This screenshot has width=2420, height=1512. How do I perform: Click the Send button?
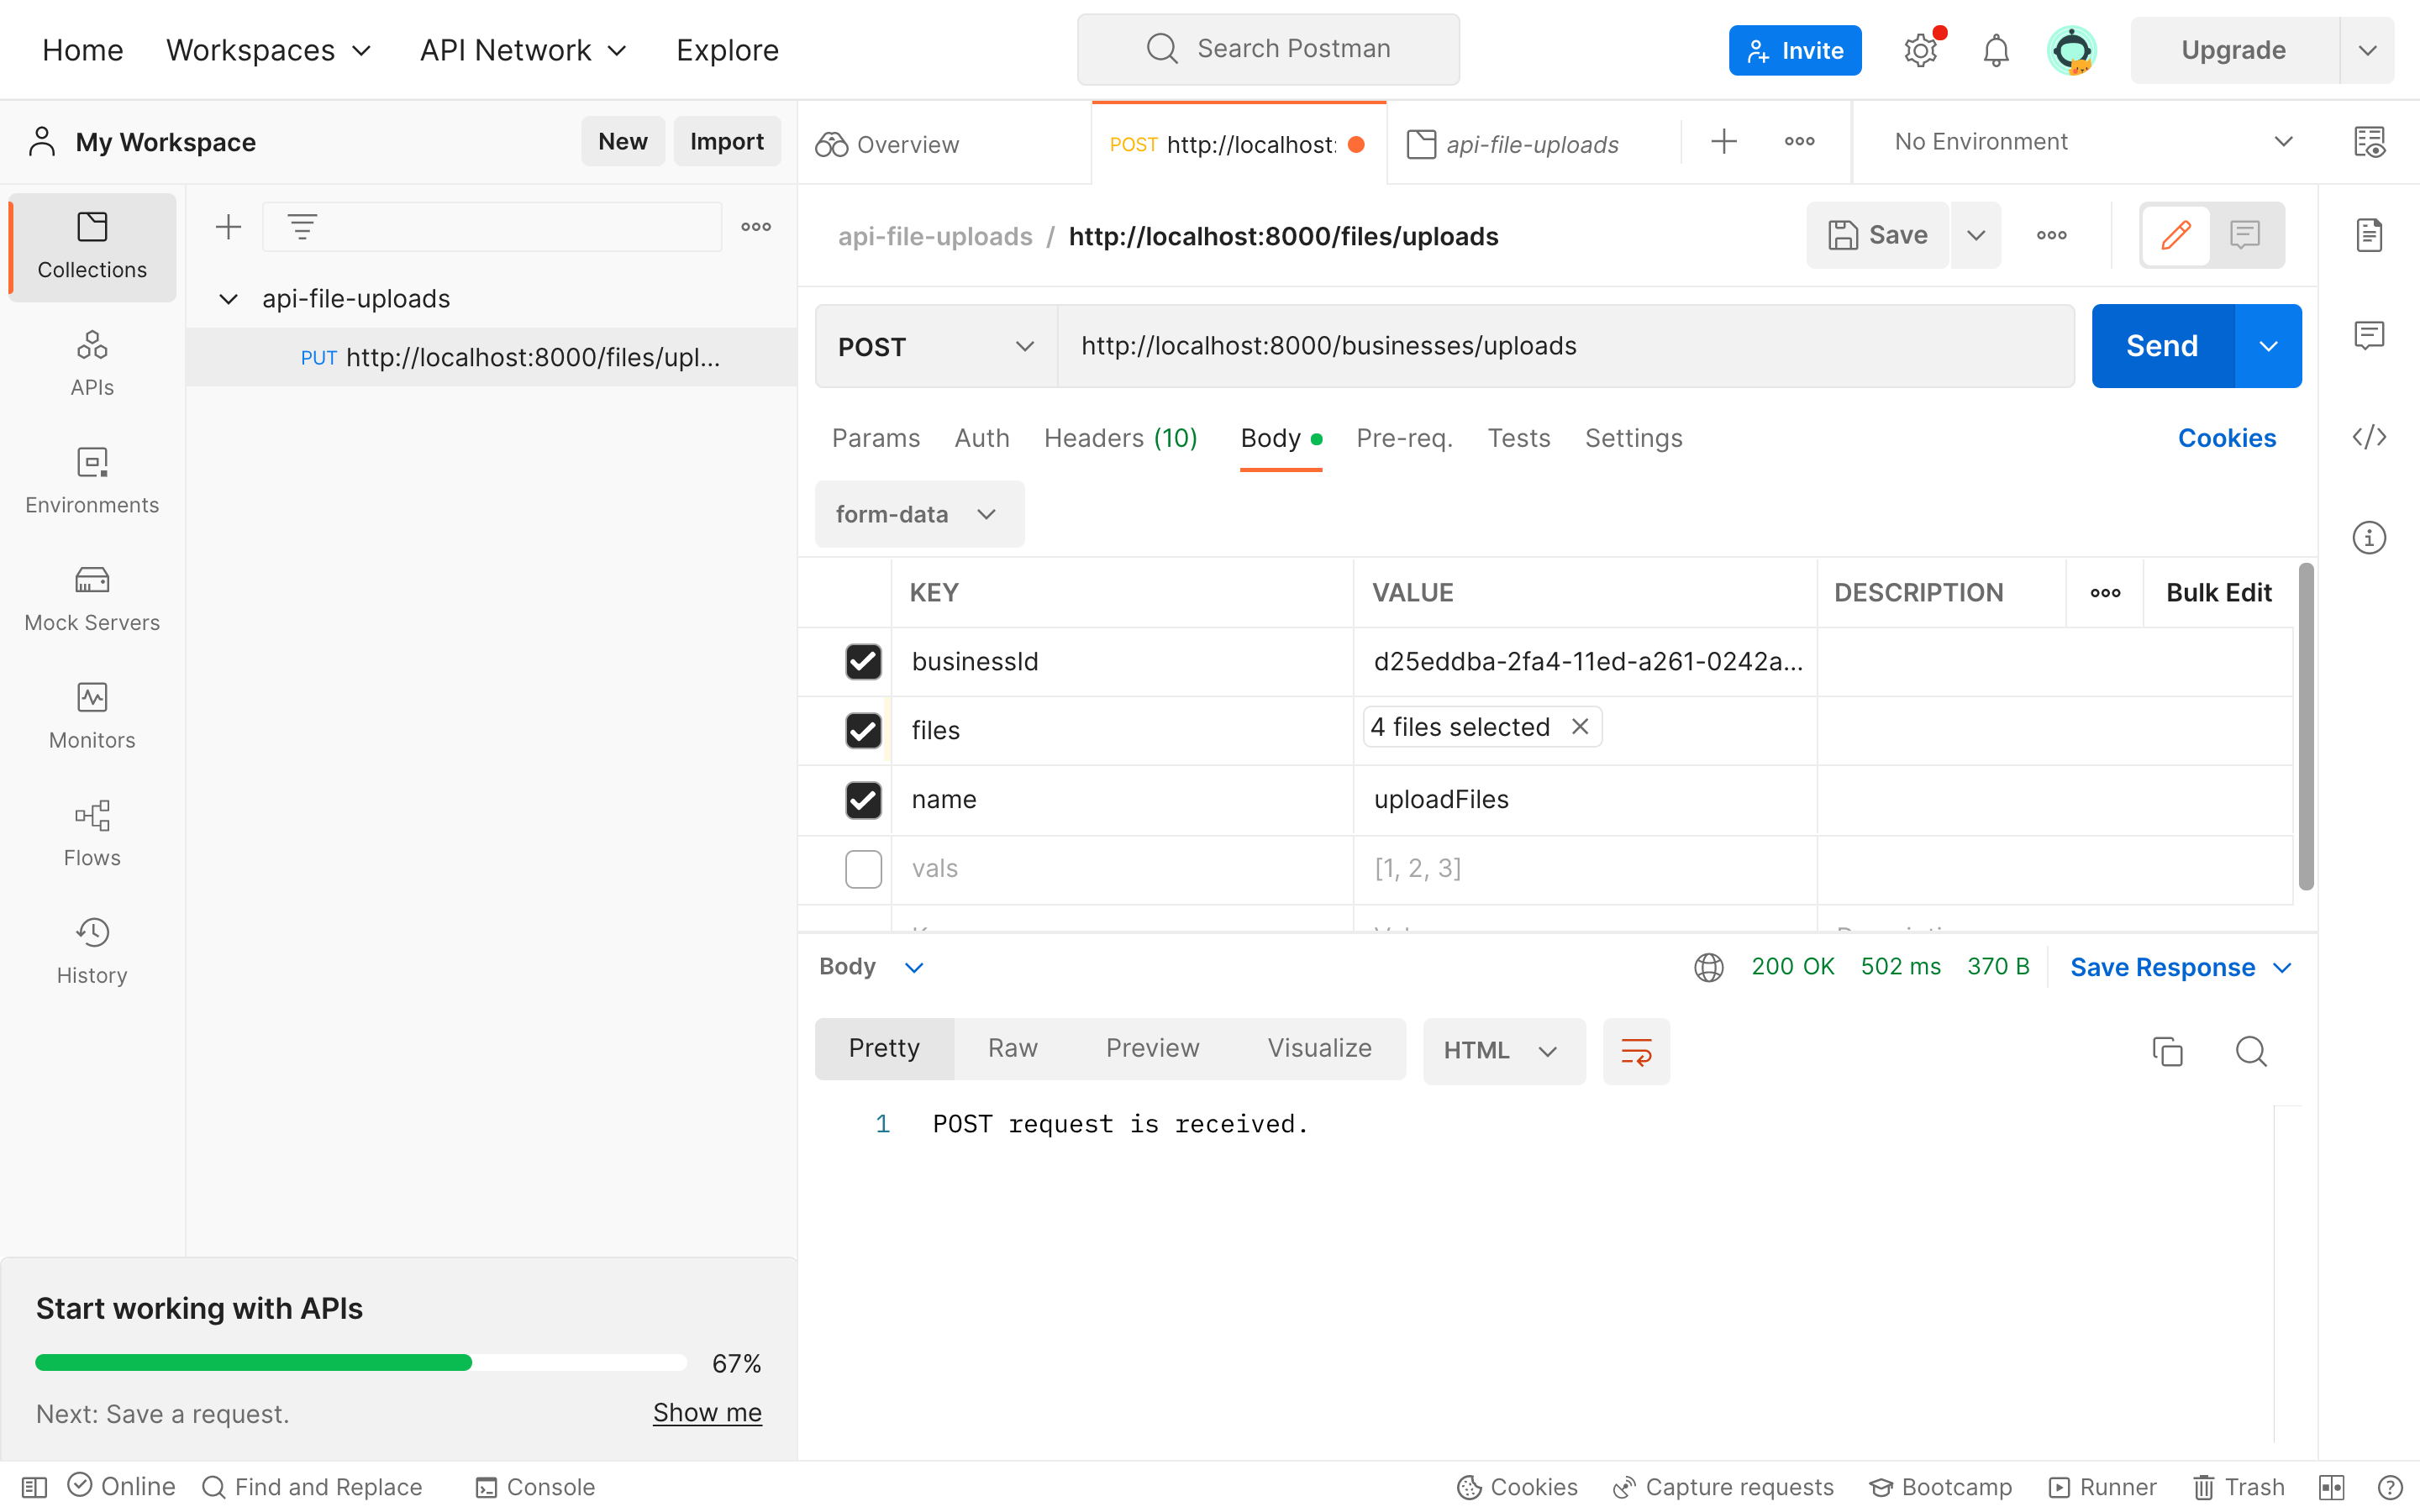point(2162,346)
